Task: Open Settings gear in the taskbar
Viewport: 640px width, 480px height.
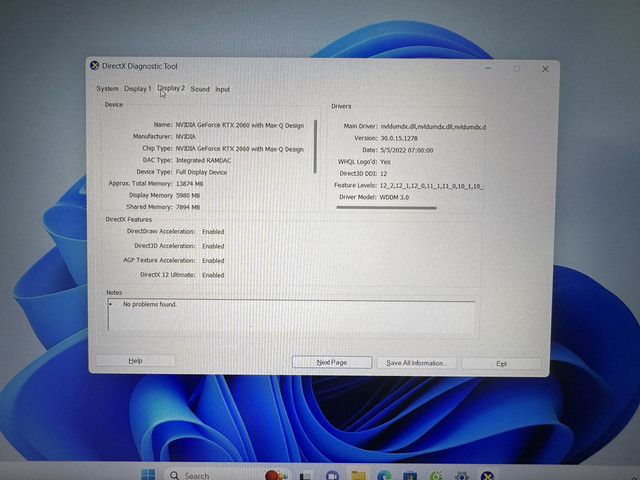Action: tap(462, 476)
